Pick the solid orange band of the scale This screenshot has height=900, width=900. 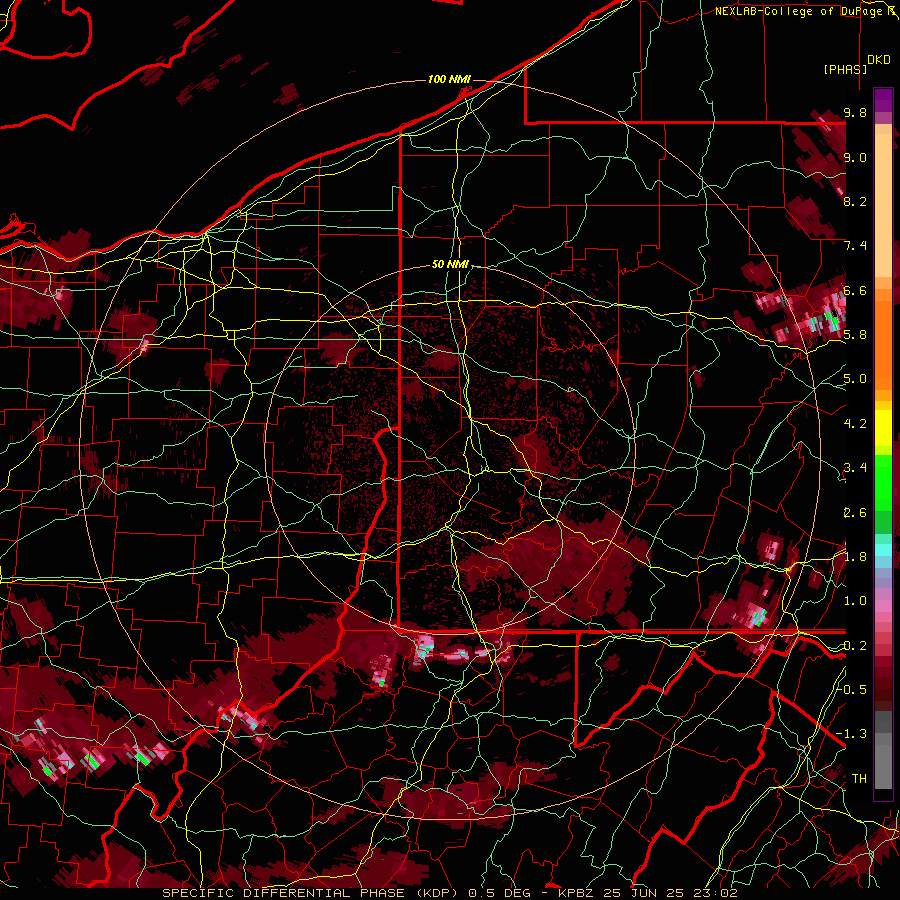pos(883,339)
